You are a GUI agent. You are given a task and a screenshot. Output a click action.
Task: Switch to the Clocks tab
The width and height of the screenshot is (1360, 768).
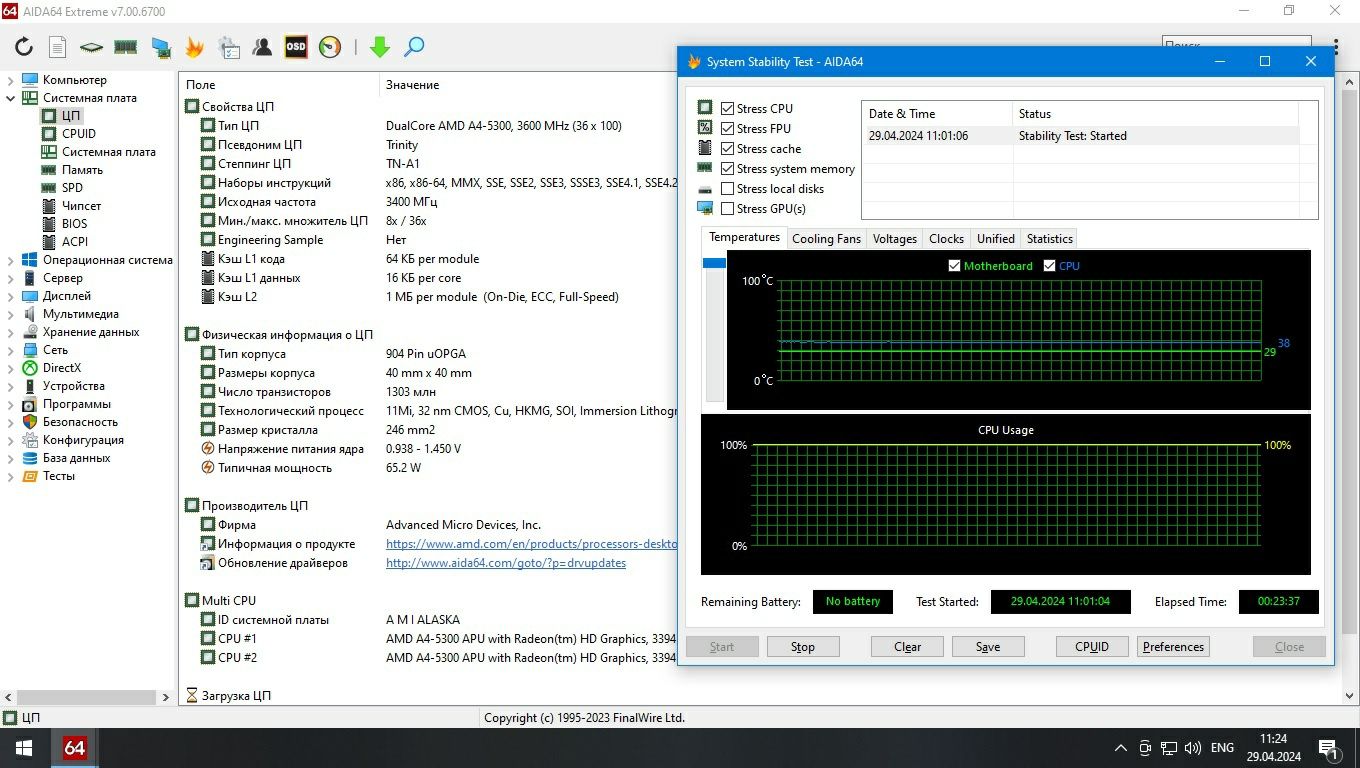tap(946, 239)
